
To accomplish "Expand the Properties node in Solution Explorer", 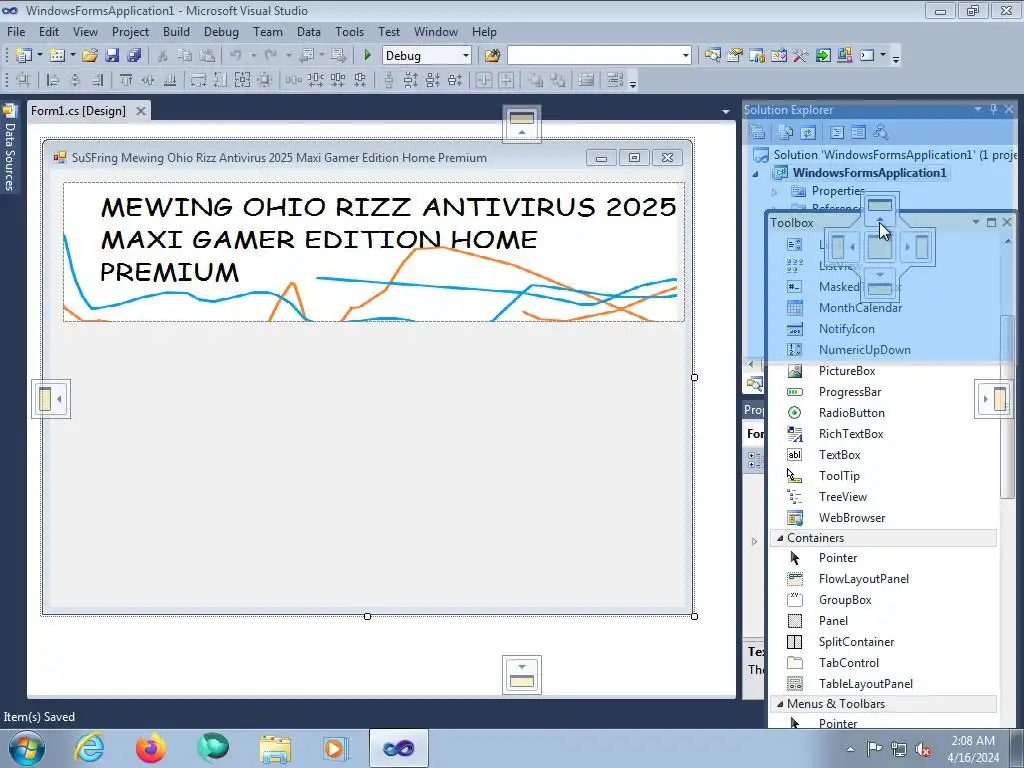I will (x=775, y=192).
